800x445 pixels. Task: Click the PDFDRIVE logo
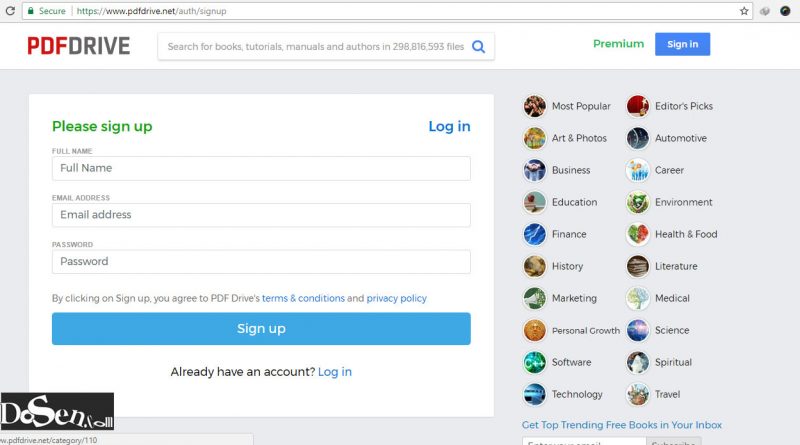(x=79, y=46)
